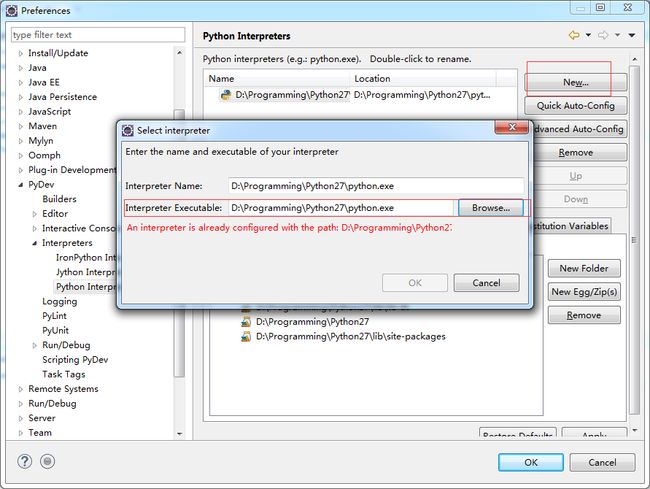Click the forward navigation arrow icon
This screenshot has width=650, height=489.
click(603, 35)
